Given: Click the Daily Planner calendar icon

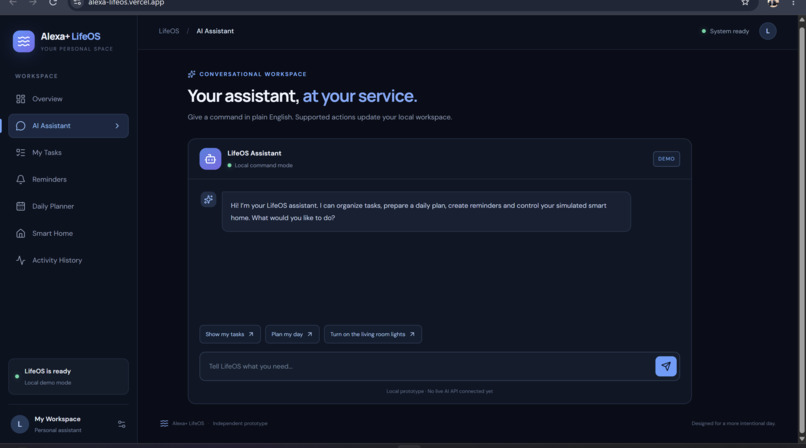Looking at the screenshot, I should pyautogui.click(x=21, y=206).
